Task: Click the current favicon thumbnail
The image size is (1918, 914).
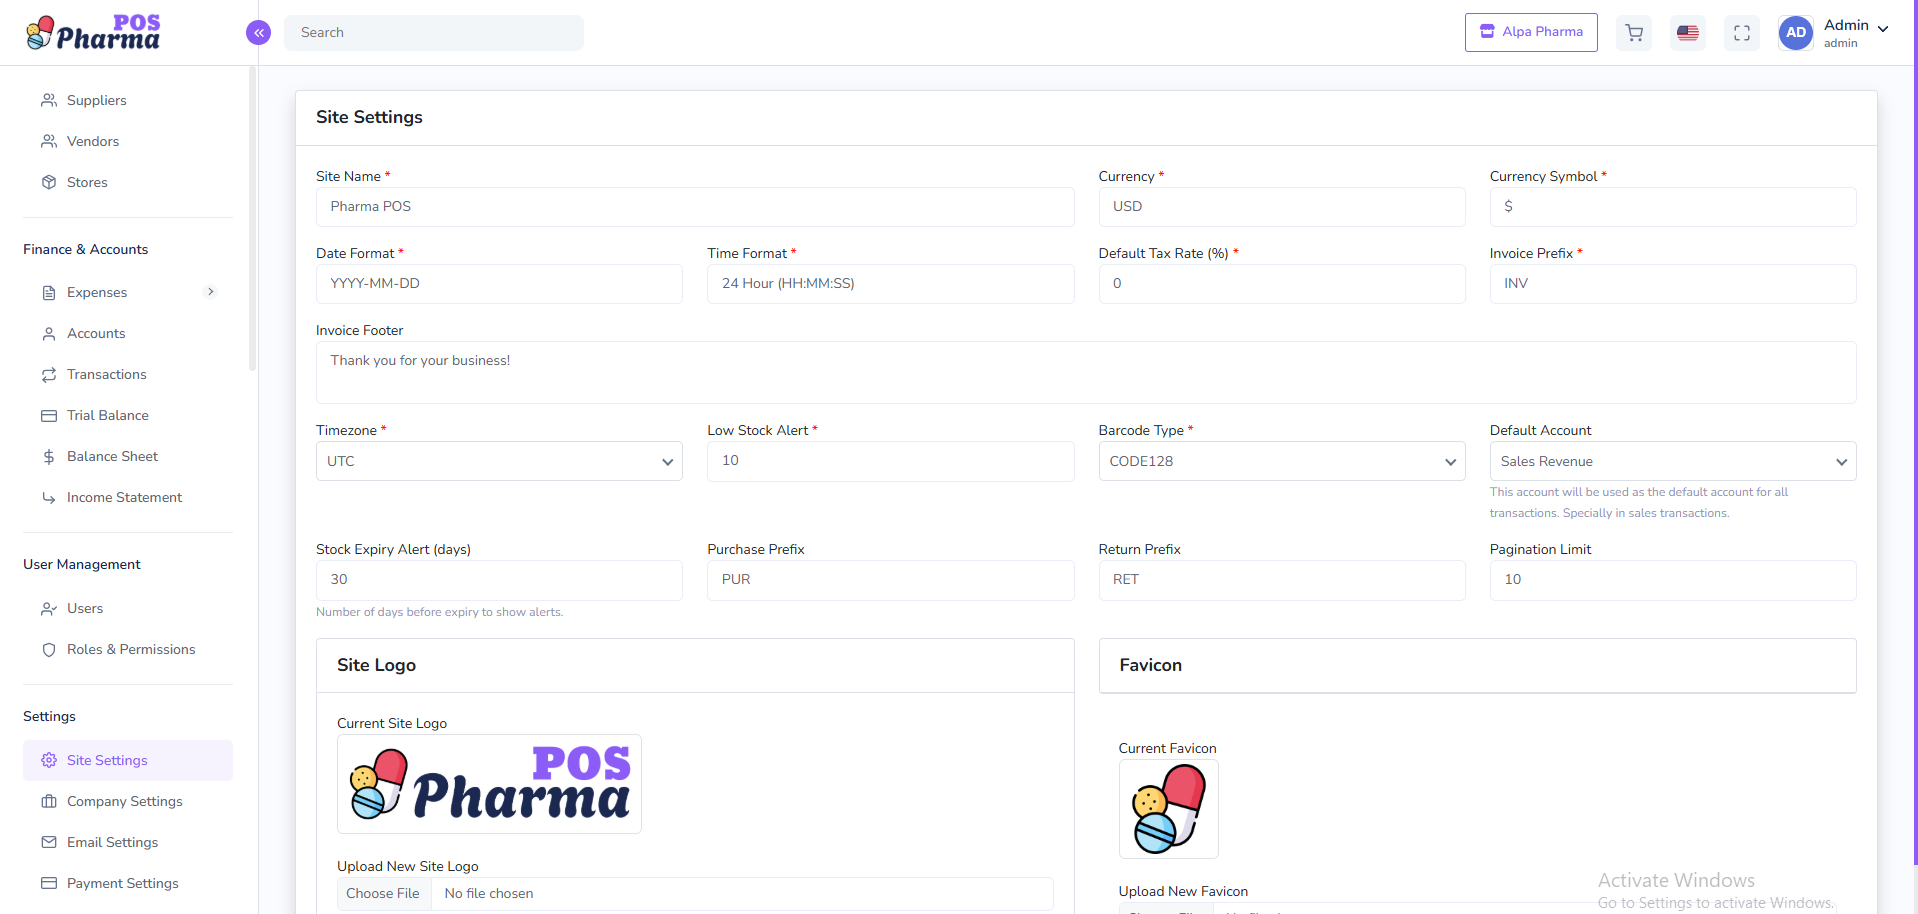Action: tap(1168, 808)
